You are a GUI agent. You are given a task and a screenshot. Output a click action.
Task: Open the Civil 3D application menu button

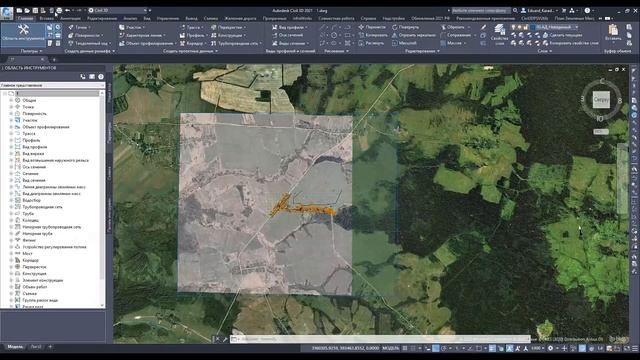point(7,13)
